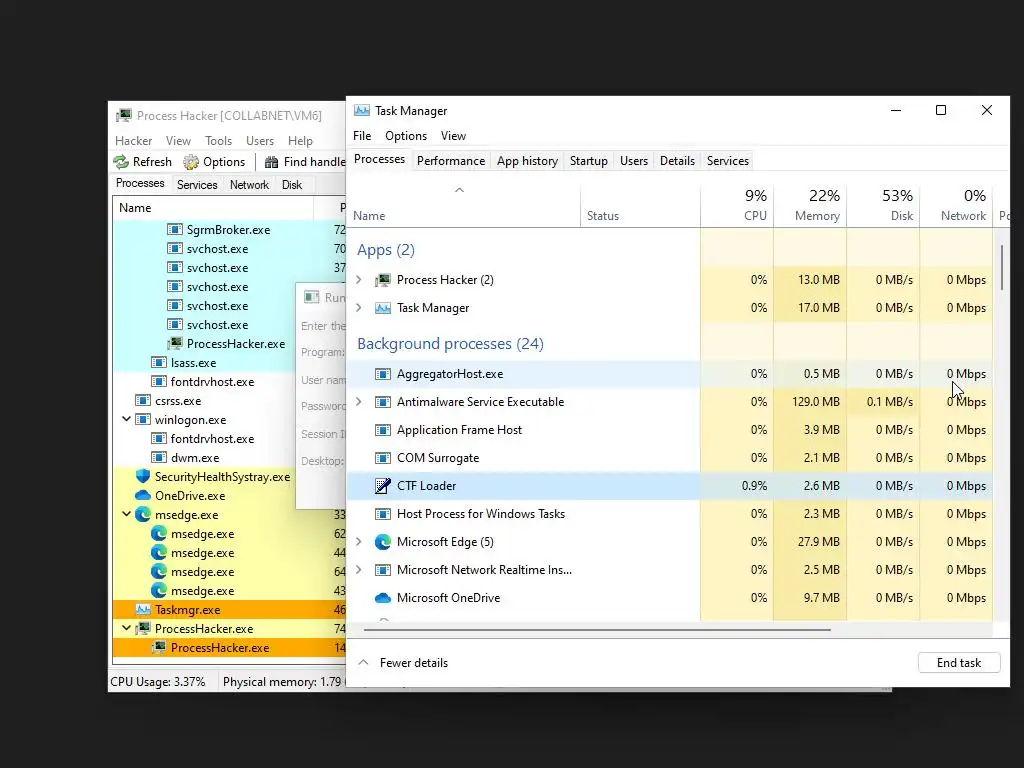Select Microsoft Edge (5) icon

click(383, 542)
